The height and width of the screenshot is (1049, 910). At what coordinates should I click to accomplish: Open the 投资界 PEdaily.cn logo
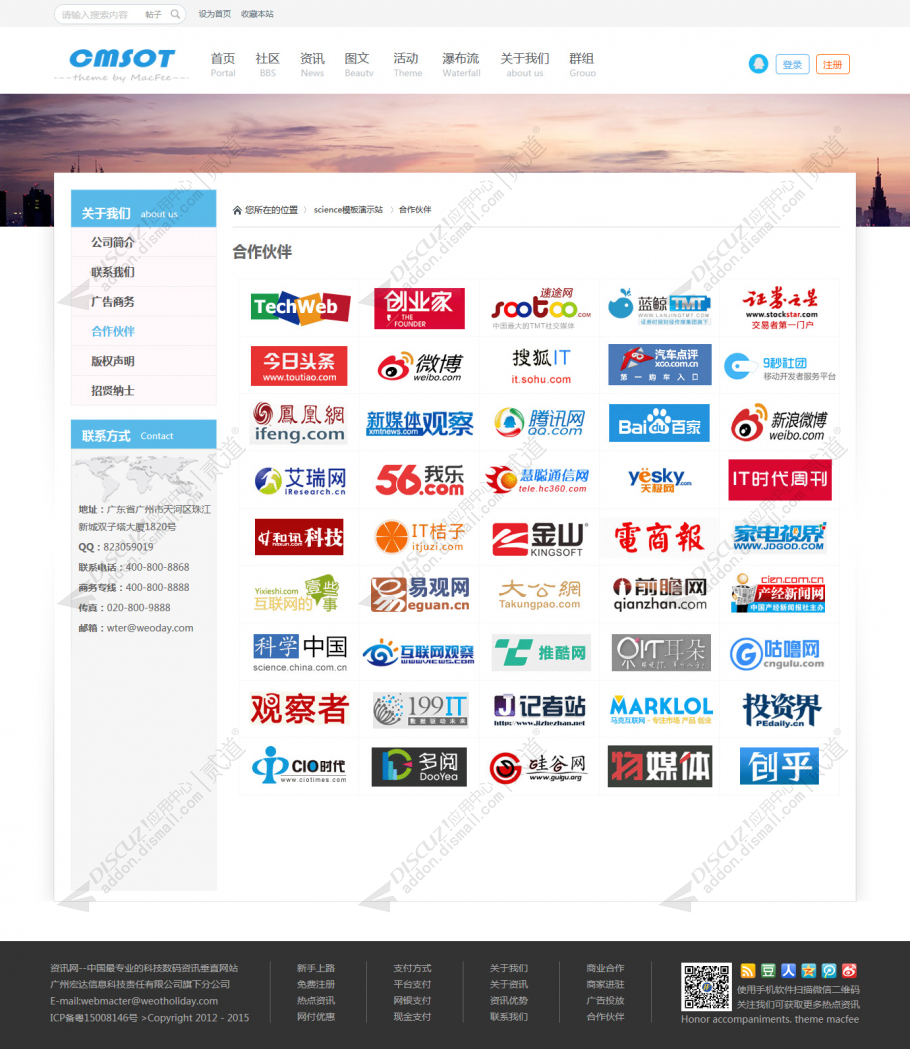780,710
